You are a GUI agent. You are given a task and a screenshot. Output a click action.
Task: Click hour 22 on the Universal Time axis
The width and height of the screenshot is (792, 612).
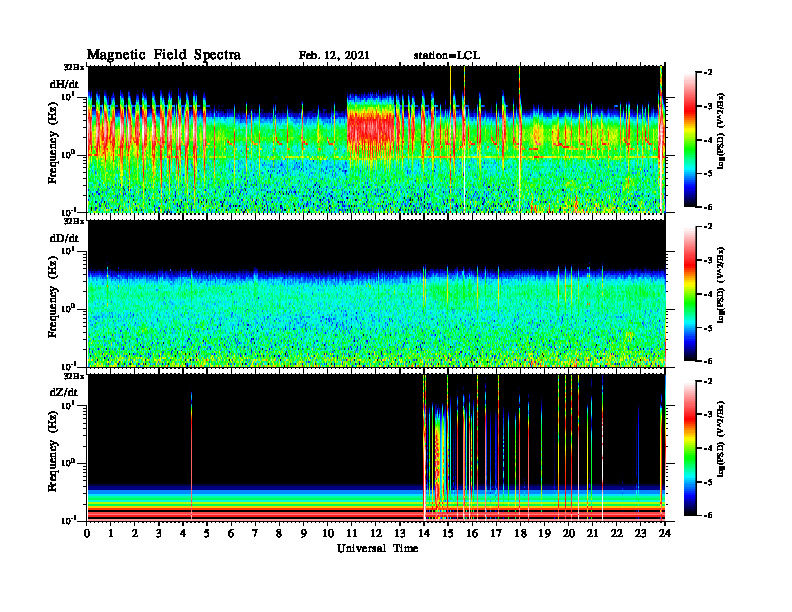coord(617,534)
